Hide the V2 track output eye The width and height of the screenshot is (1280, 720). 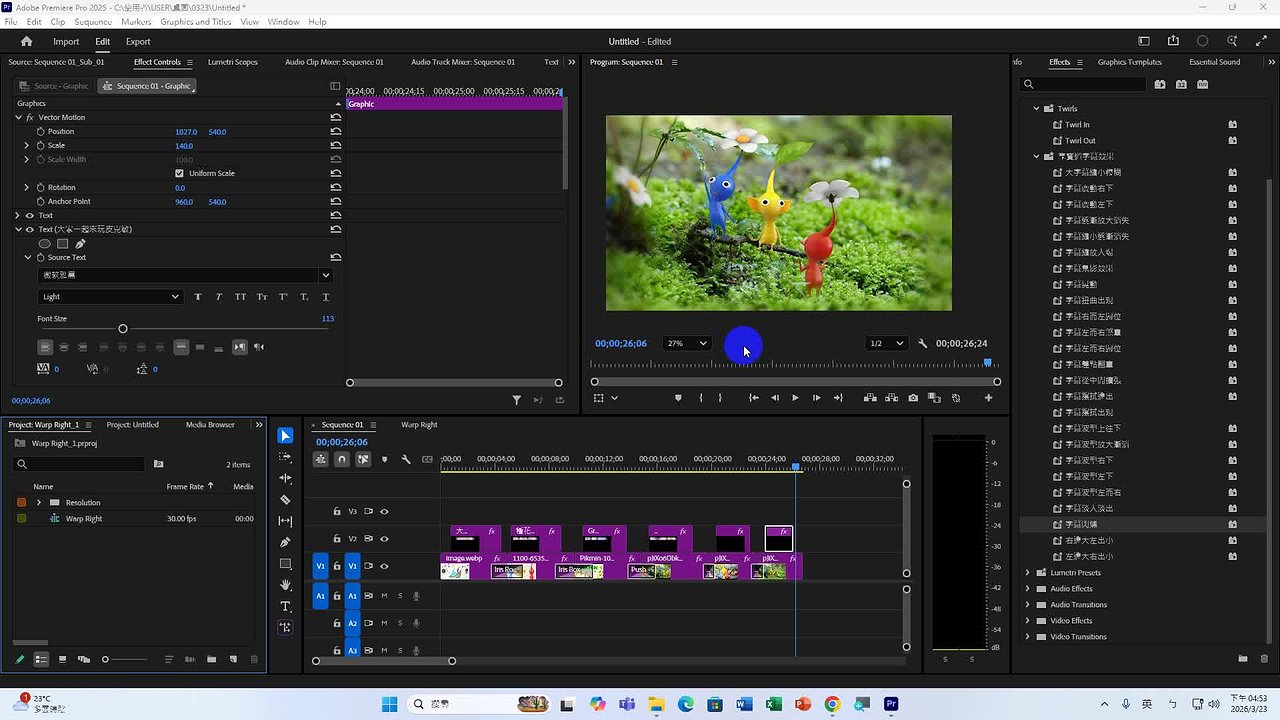point(384,539)
